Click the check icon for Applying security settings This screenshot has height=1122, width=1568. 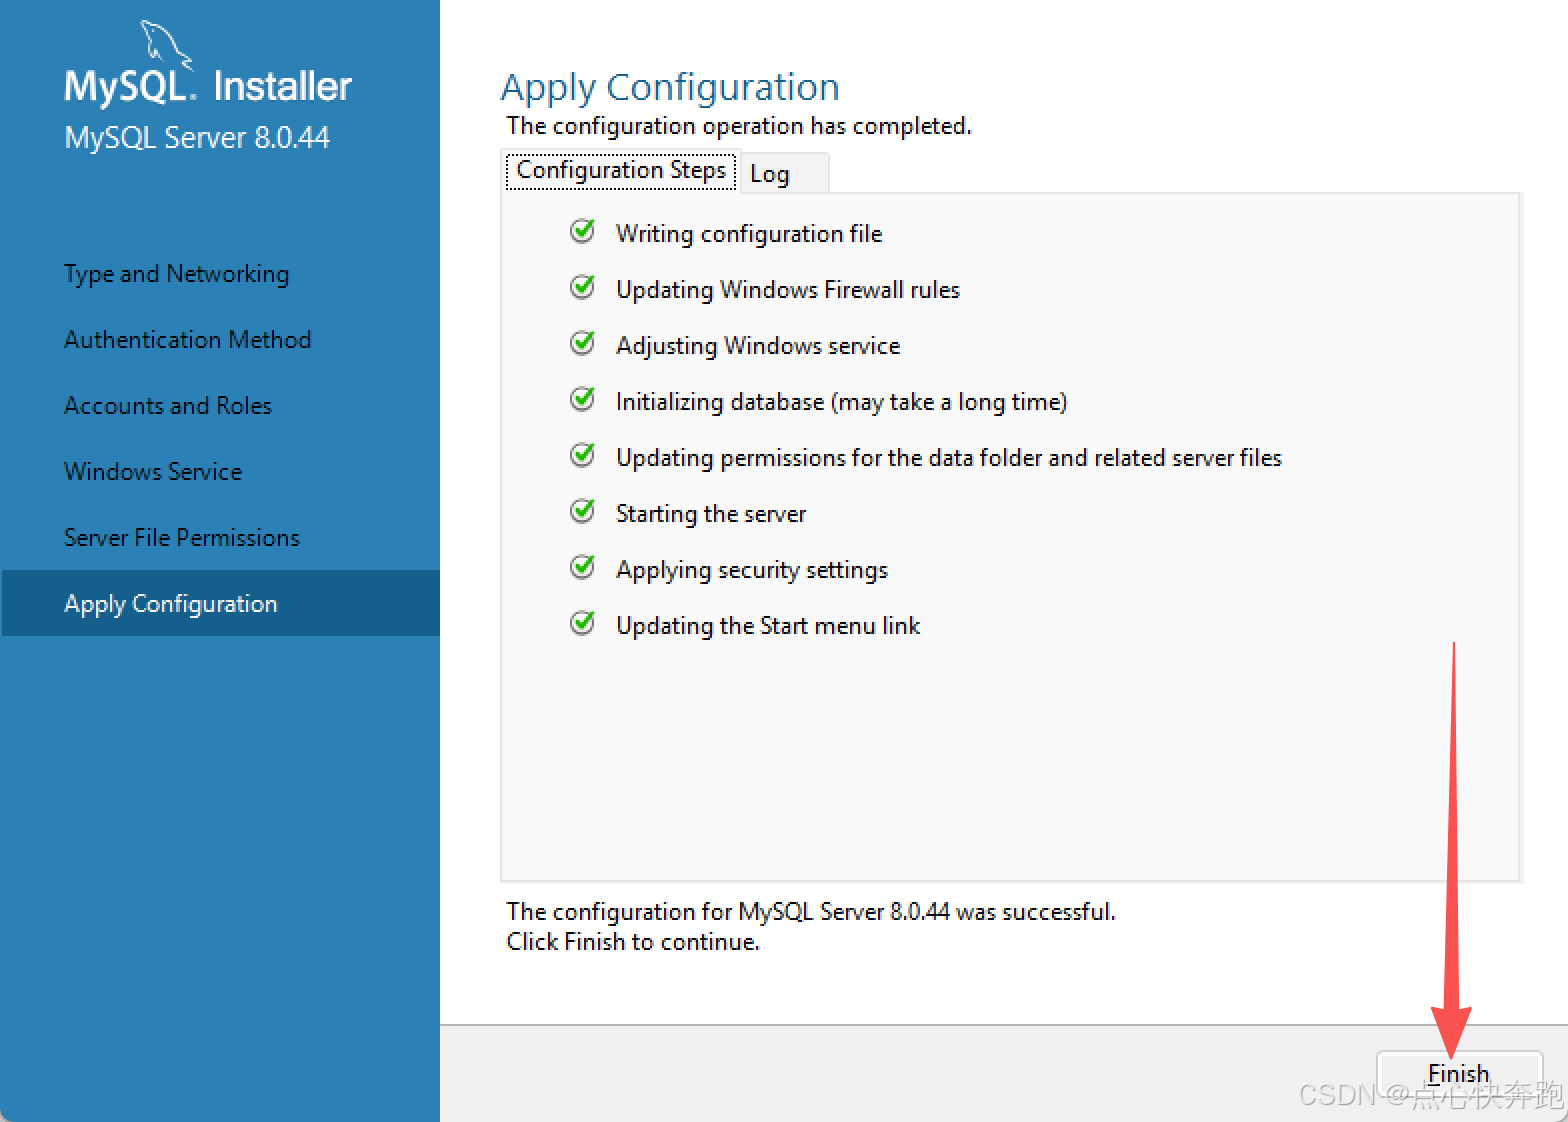coord(583,568)
